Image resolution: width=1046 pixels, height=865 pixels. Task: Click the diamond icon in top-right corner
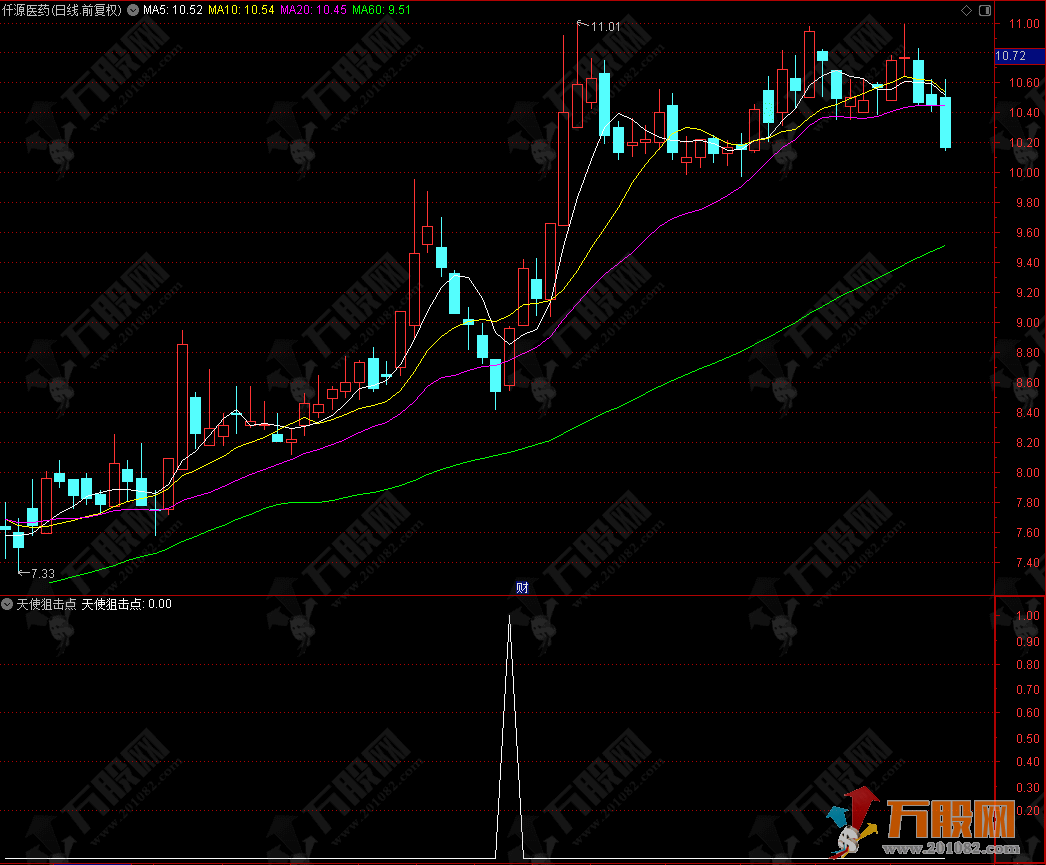(x=966, y=10)
